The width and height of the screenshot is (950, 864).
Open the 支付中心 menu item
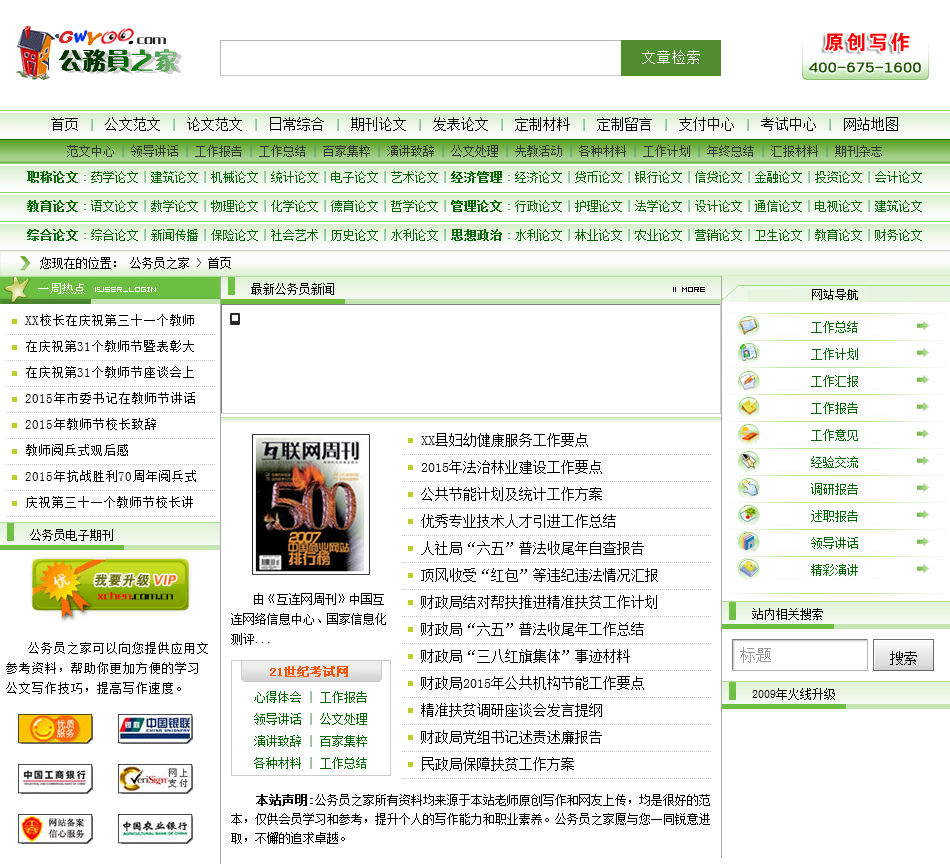click(706, 124)
